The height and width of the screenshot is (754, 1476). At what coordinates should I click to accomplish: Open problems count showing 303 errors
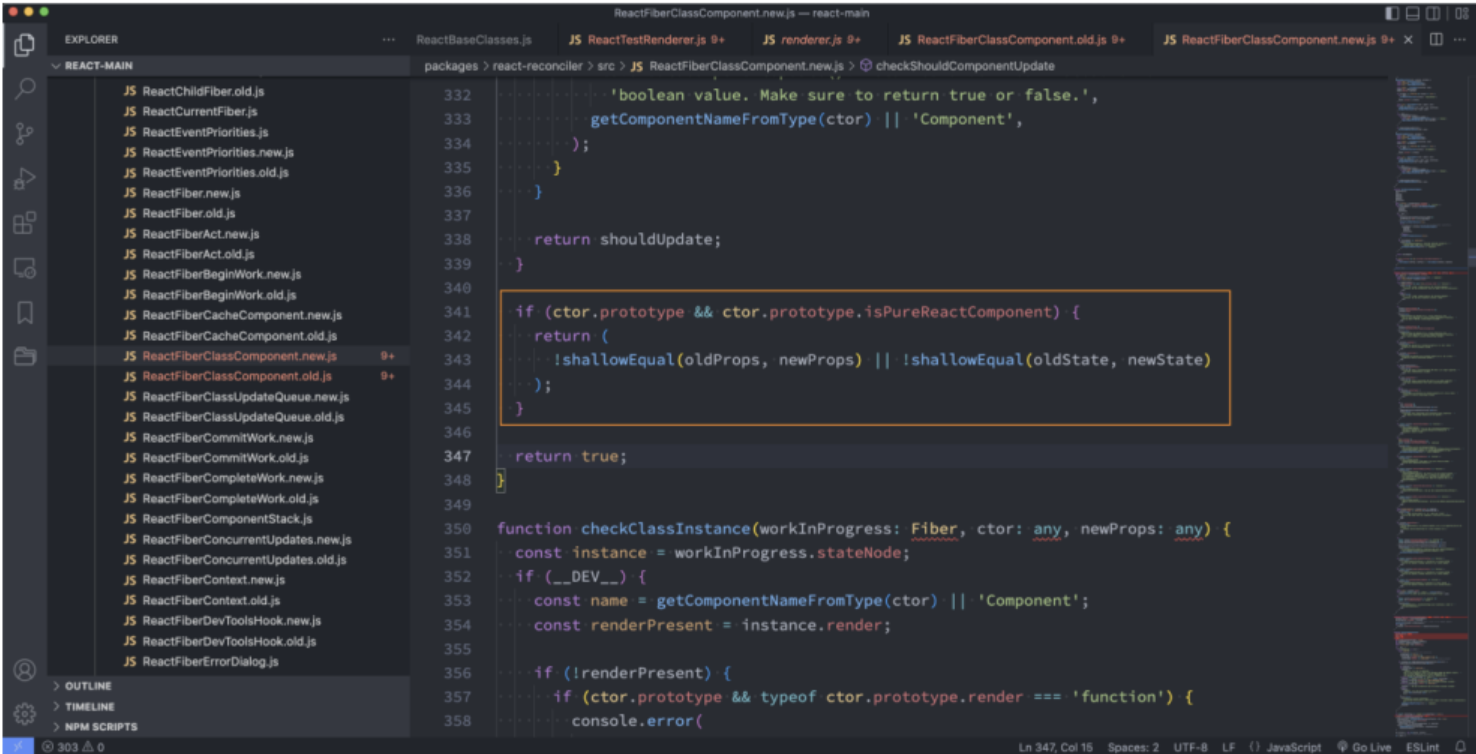74,746
